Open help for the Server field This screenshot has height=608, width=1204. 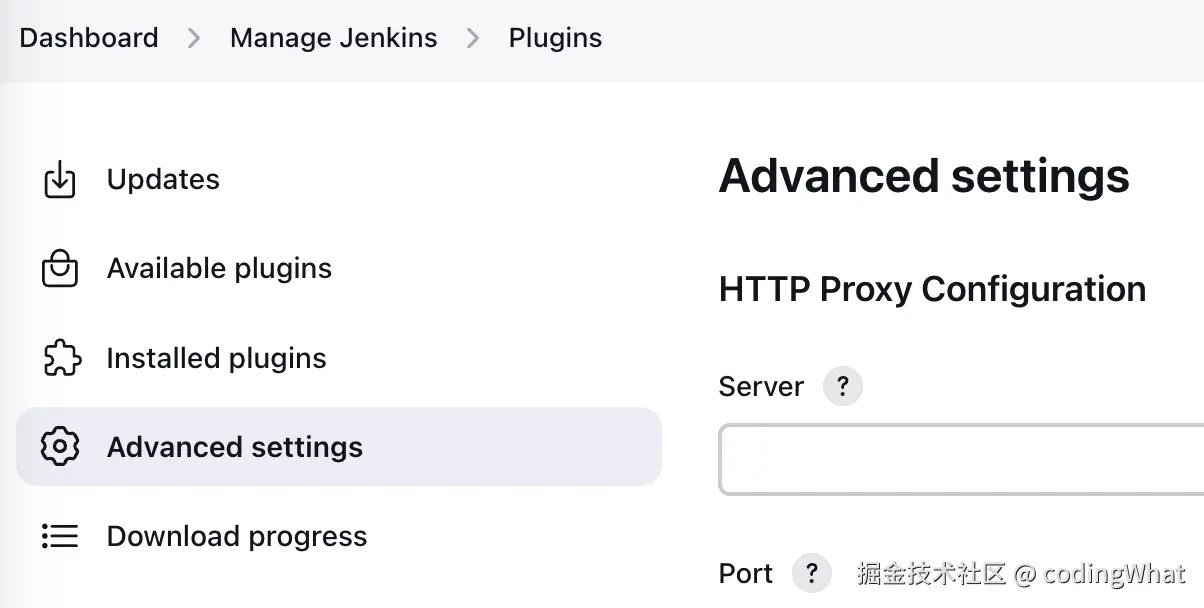(842, 386)
